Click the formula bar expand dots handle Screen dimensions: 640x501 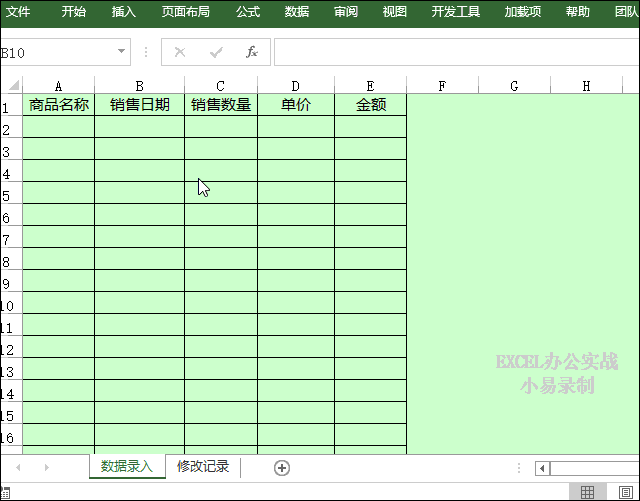point(146,52)
